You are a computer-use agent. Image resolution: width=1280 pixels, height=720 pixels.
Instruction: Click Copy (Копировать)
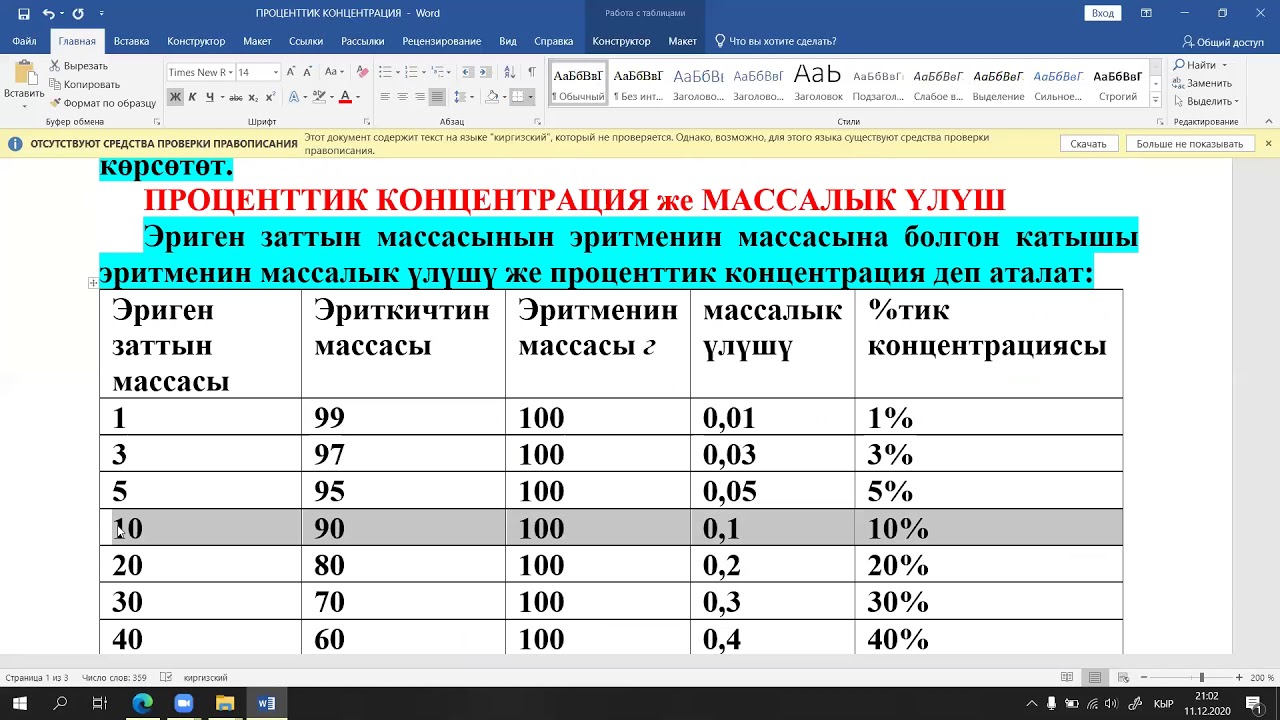coord(85,84)
